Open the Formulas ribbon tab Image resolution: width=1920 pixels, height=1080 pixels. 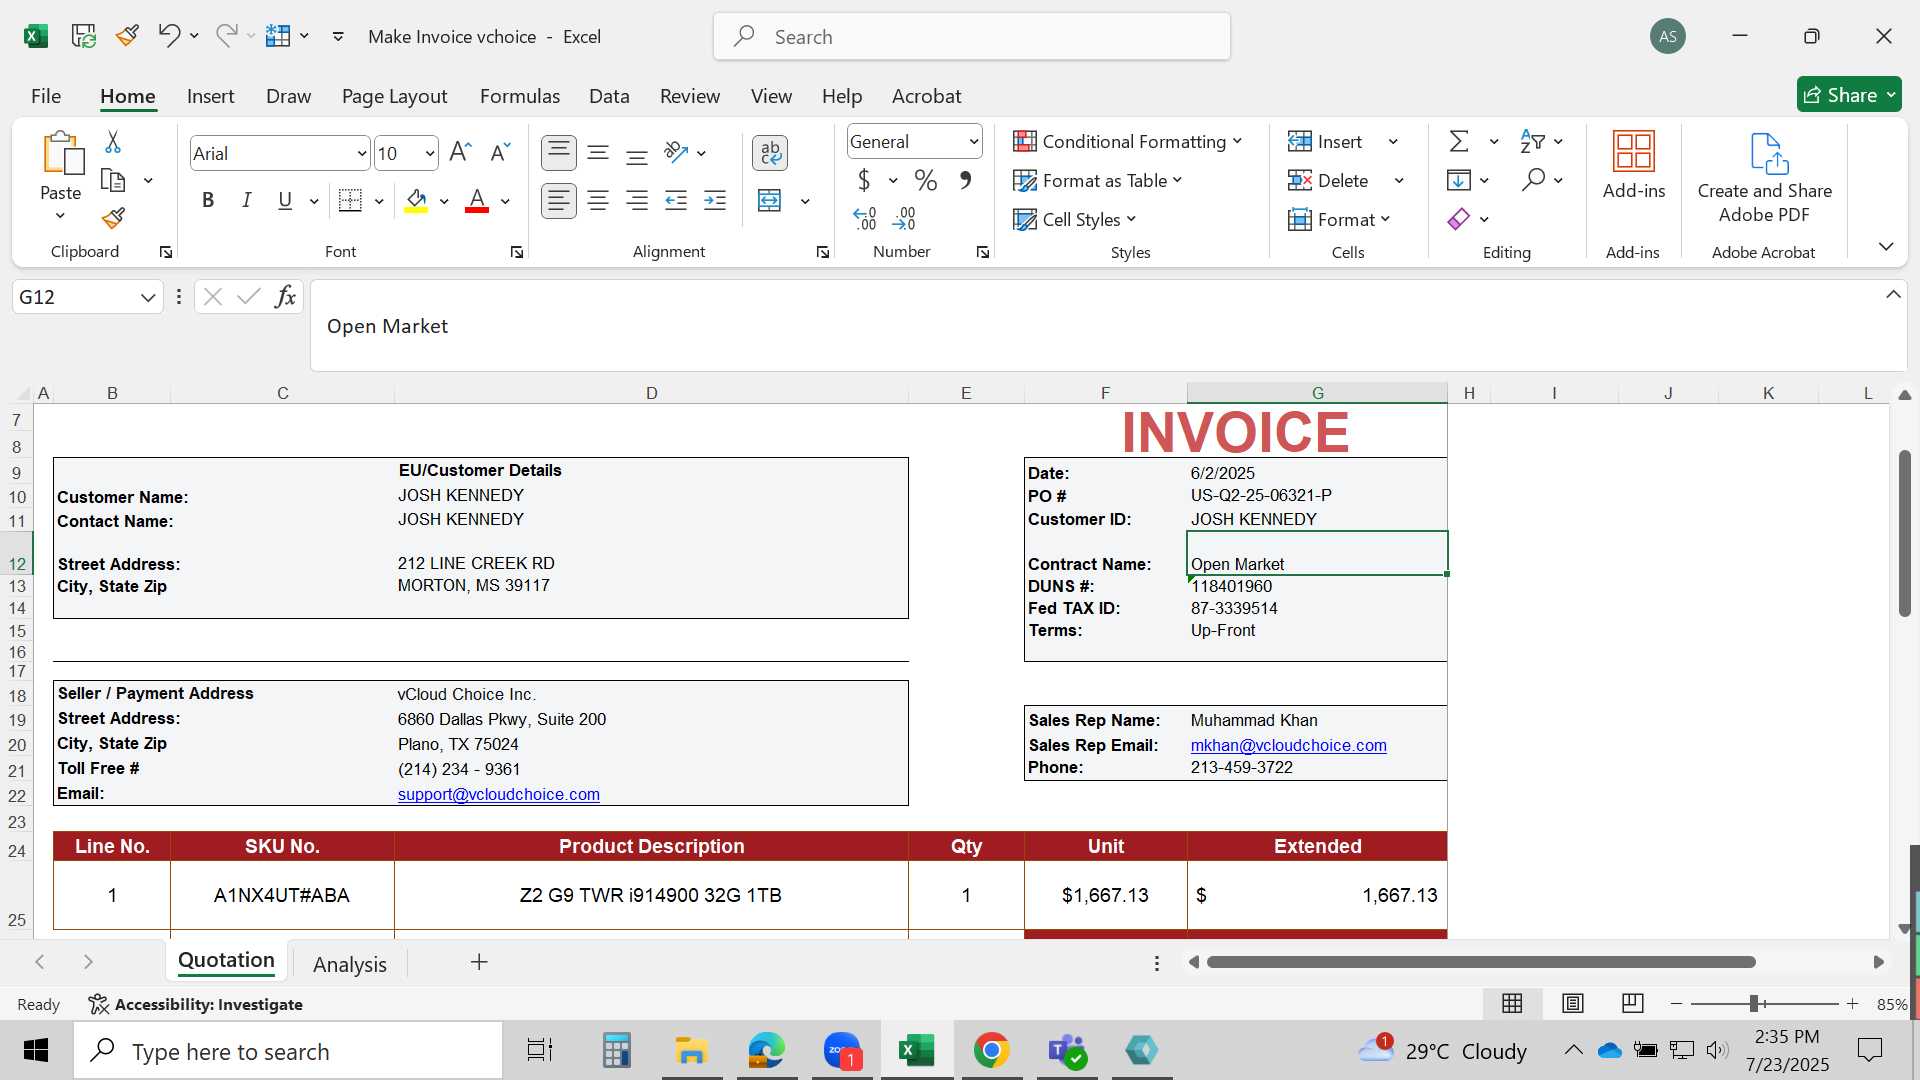tap(520, 96)
